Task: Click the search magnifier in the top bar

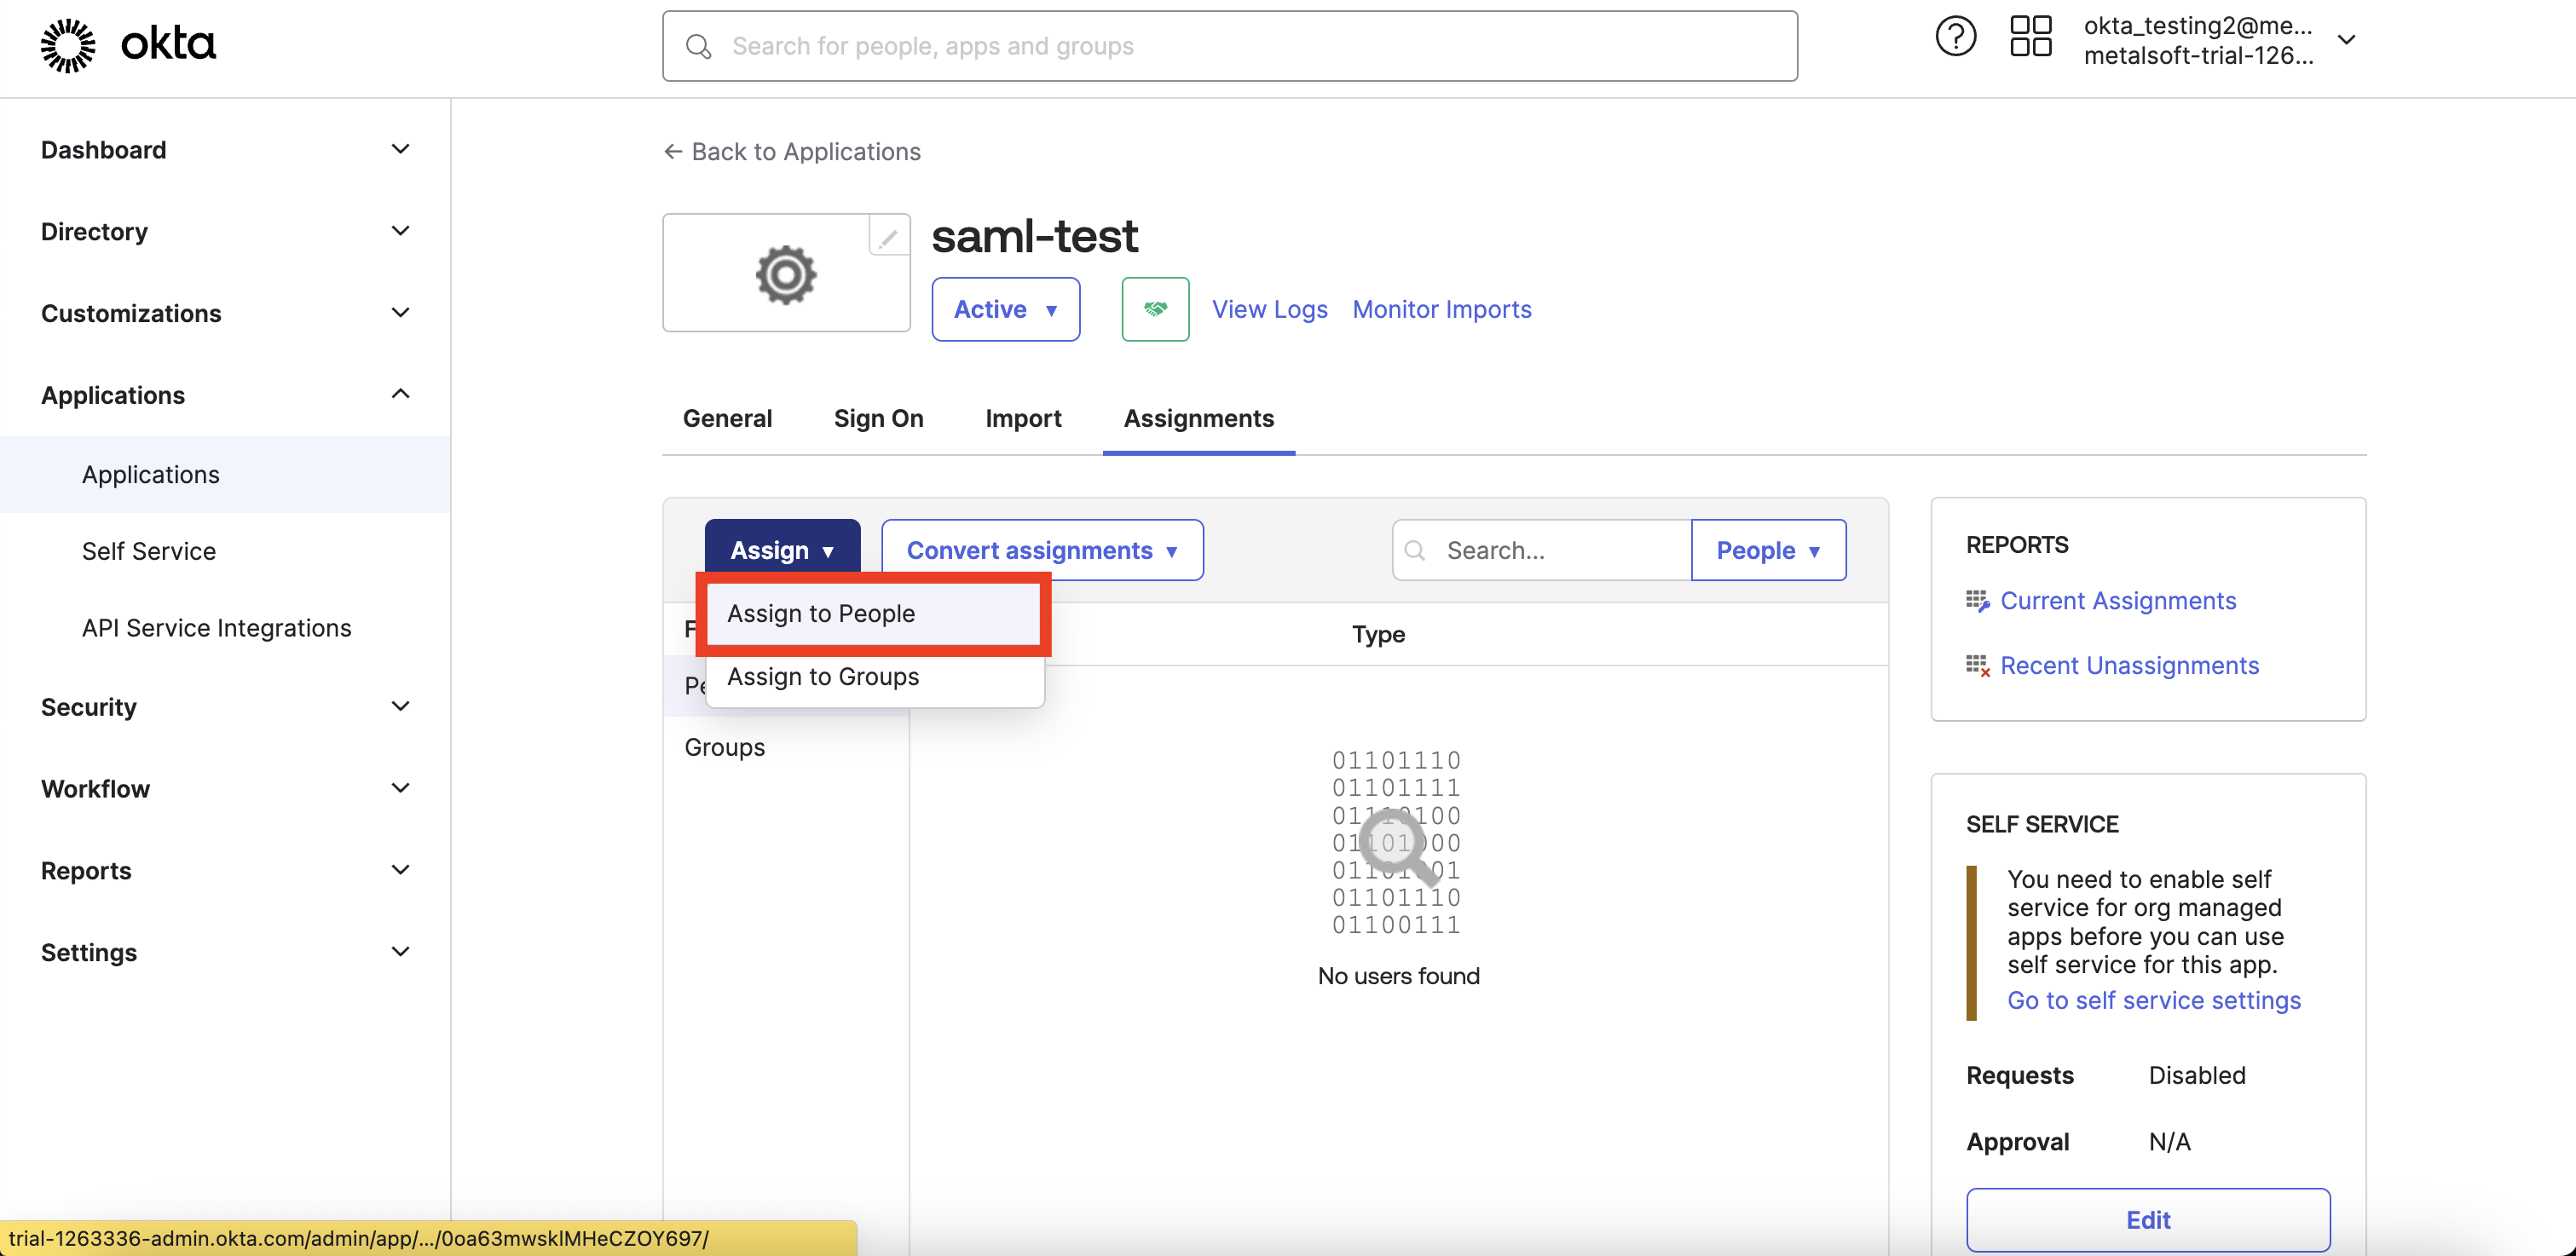Action: 698,47
